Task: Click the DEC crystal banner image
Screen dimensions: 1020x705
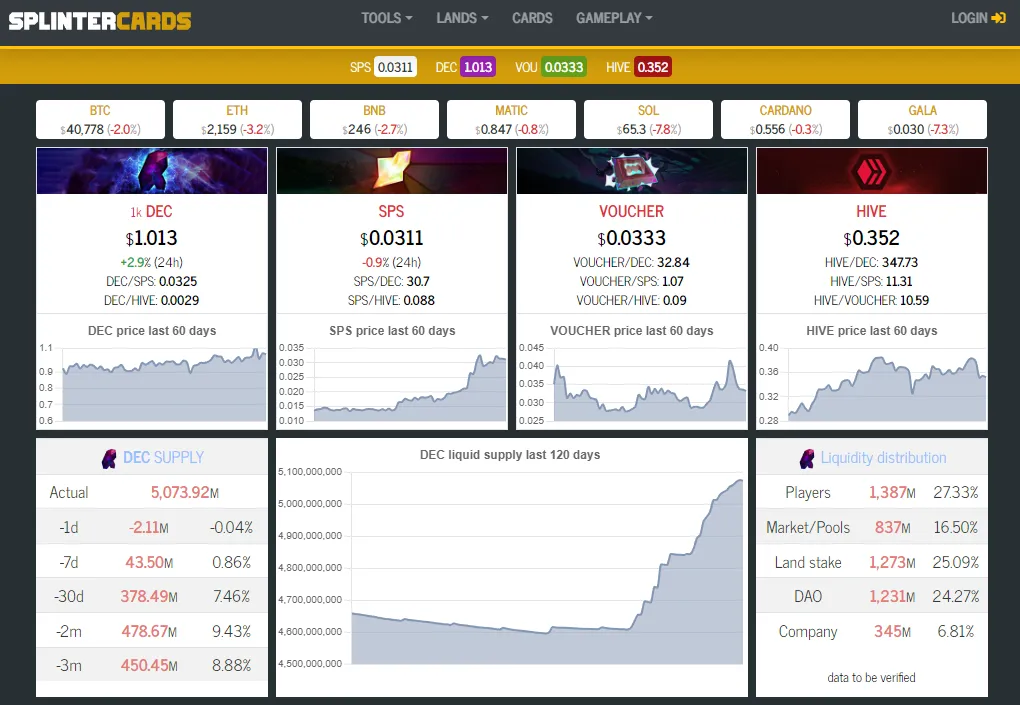Action: pos(152,171)
